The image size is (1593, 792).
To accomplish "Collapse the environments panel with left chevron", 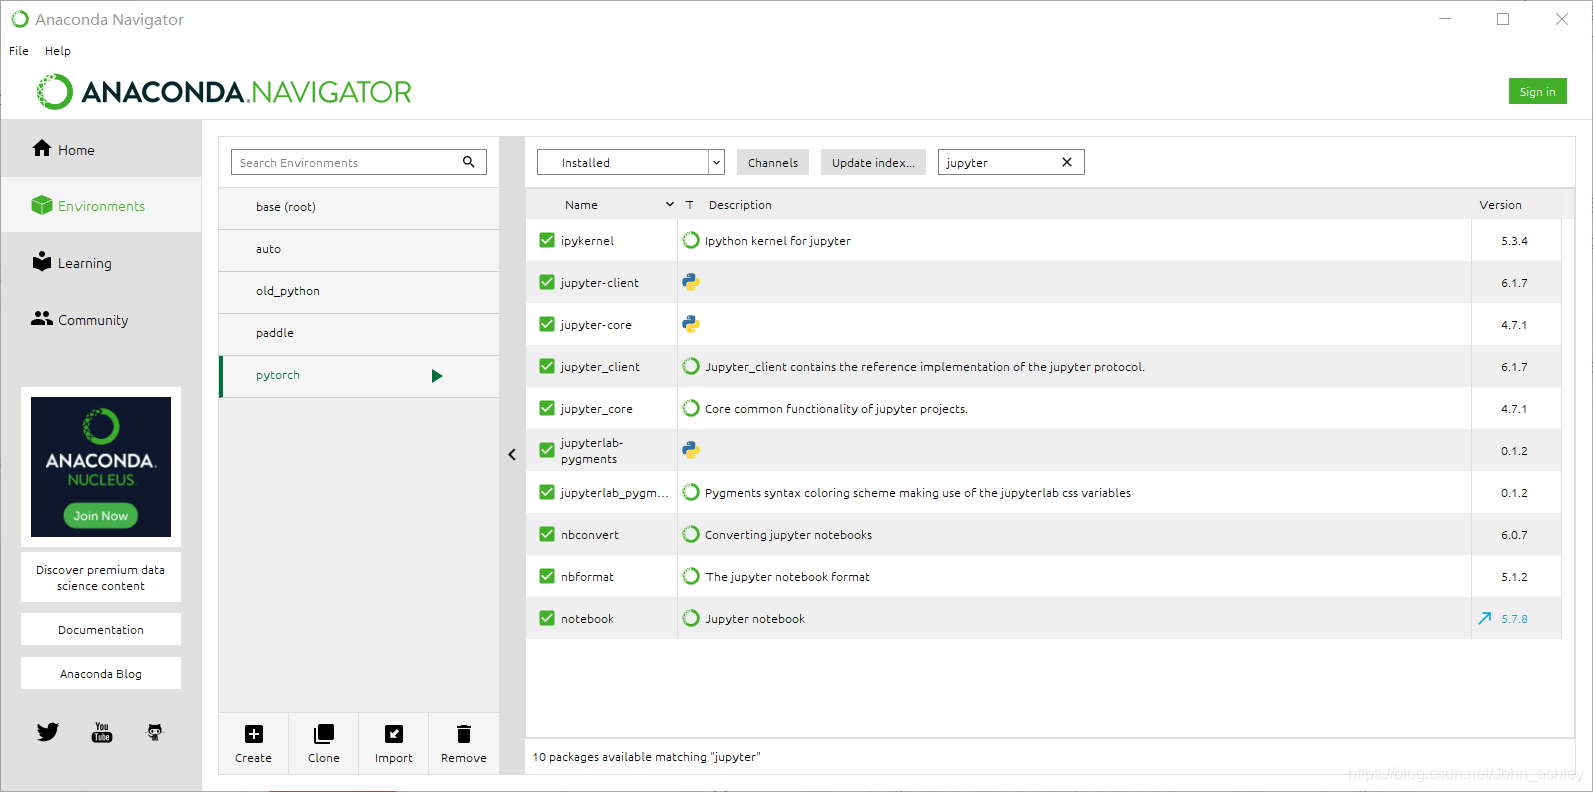I will pyautogui.click(x=512, y=454).
